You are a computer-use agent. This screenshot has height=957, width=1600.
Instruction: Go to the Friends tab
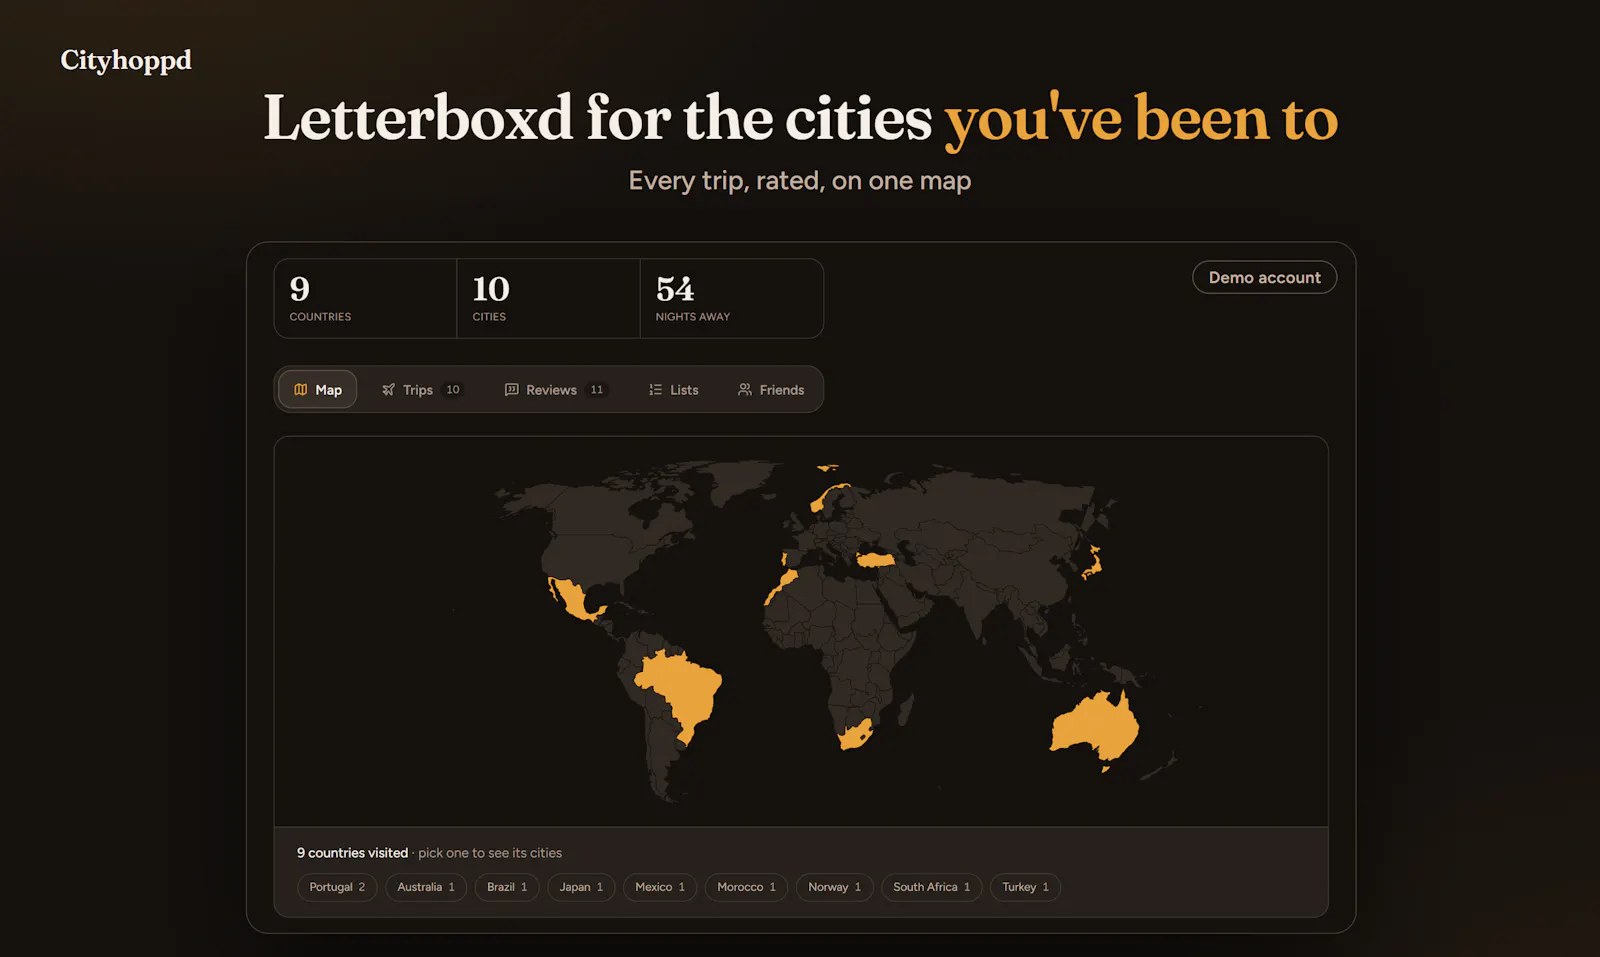click(771, 390)
